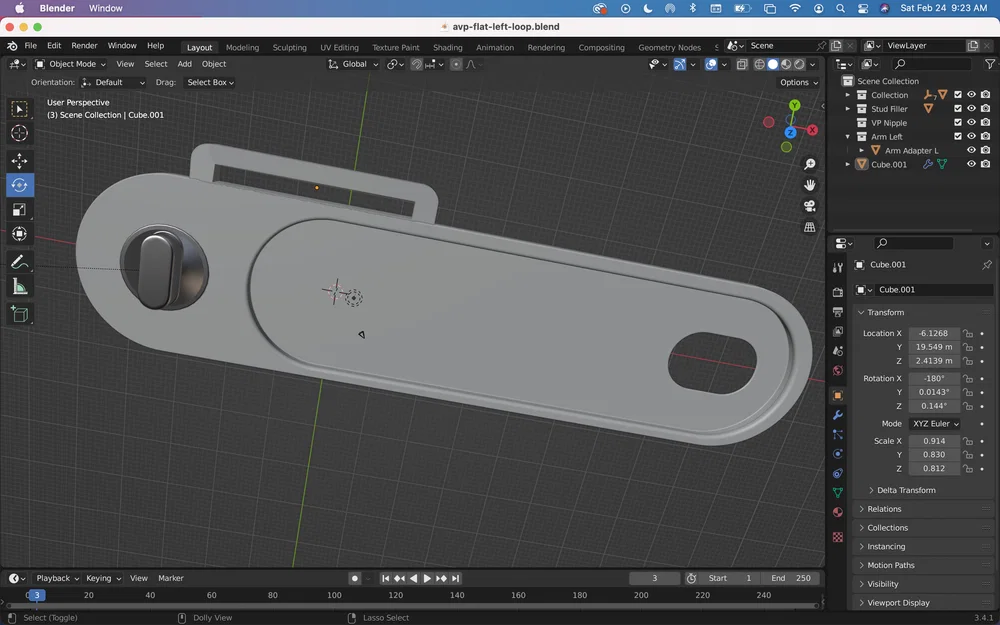This screenshot has width=1000, height=625.
Task: Select the Measure tool
Action: coord(19,287)
